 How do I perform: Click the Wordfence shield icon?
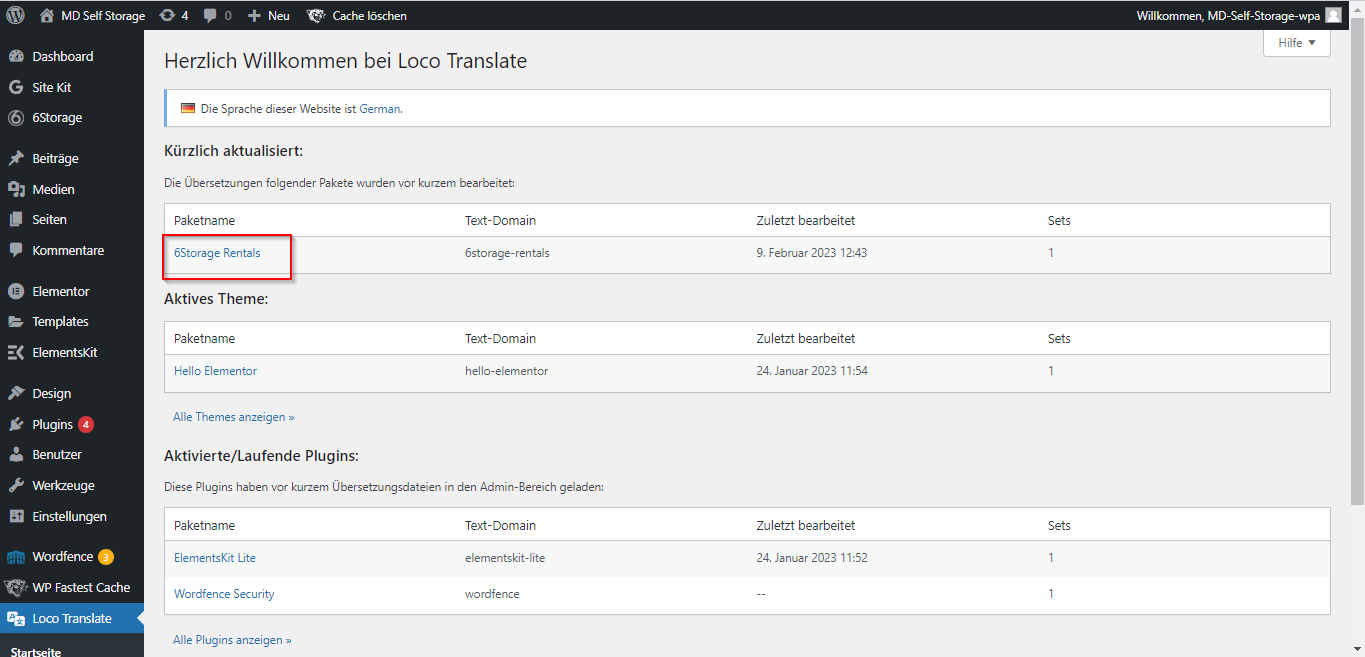click(x=16, y=556)
